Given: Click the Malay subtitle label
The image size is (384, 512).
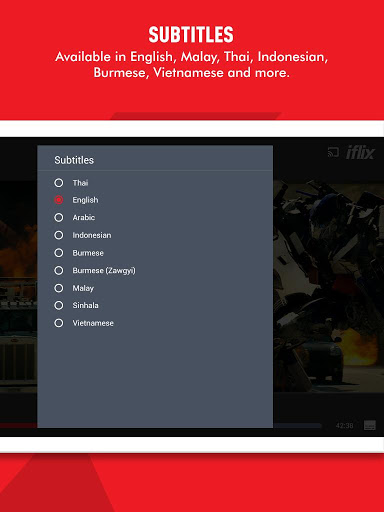Looking at the screenshot, I should [83, 288].
